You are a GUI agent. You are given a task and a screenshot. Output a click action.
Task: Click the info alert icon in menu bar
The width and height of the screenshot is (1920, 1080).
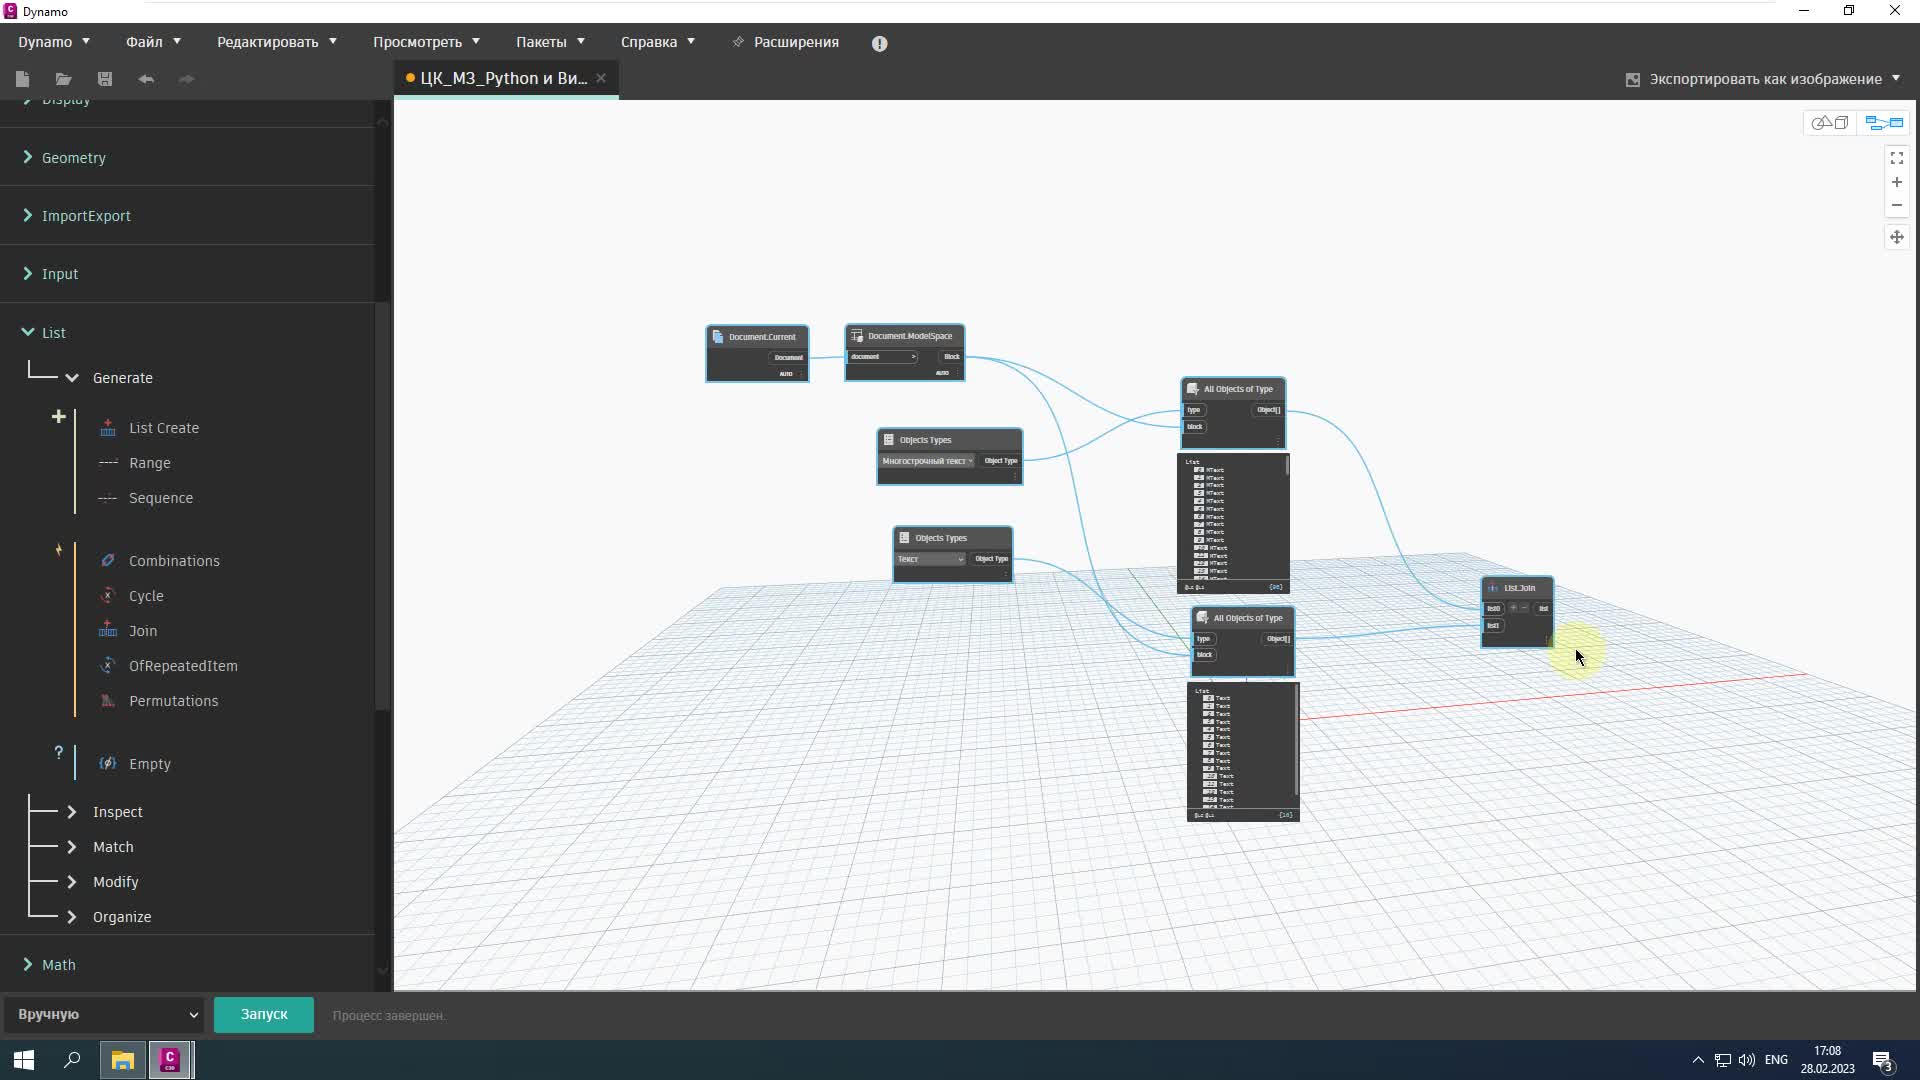[879, 43]
